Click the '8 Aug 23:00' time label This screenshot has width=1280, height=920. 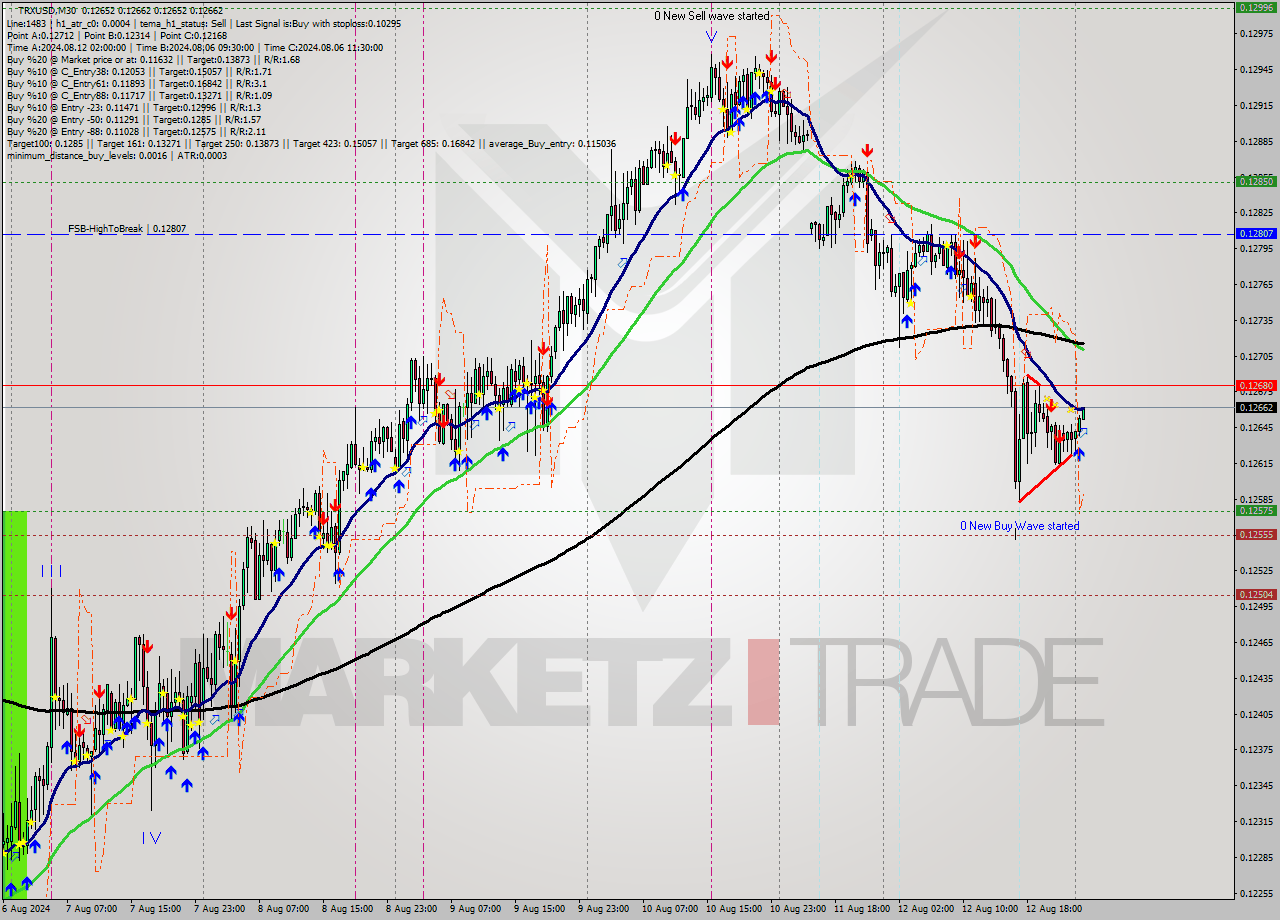412,909
